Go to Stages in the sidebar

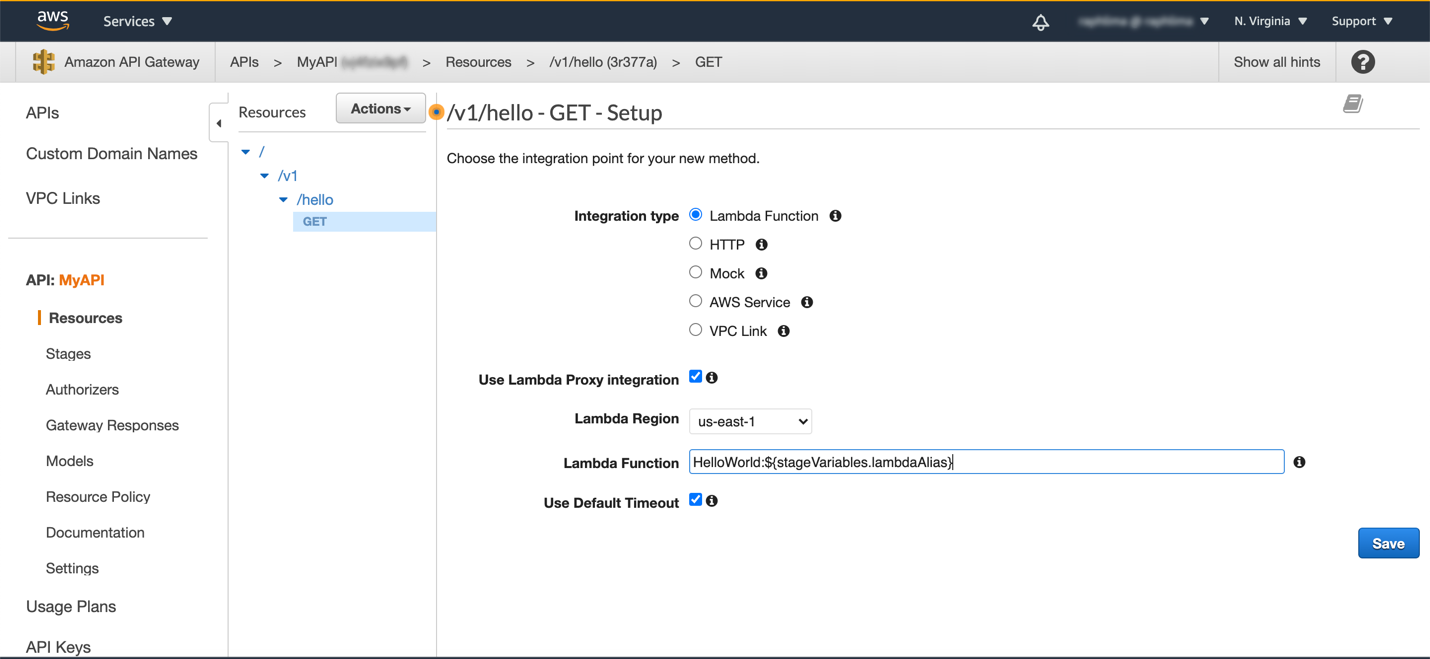pyautogui.click(x=68, y=354)
